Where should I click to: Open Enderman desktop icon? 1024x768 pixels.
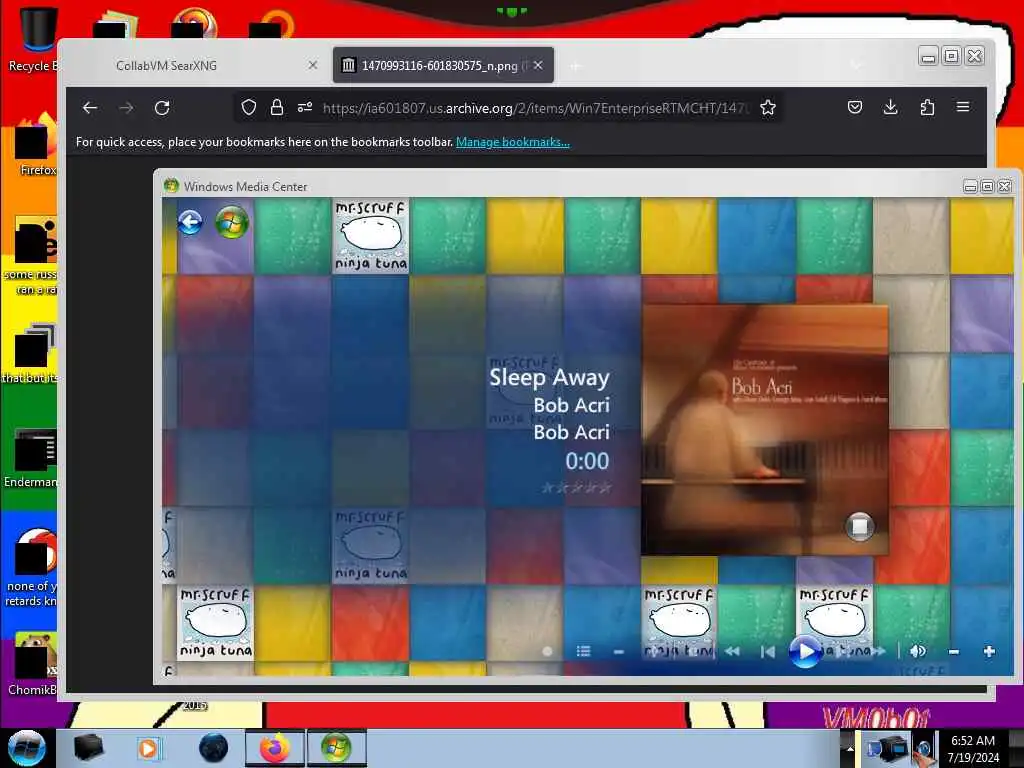point(31,458)
